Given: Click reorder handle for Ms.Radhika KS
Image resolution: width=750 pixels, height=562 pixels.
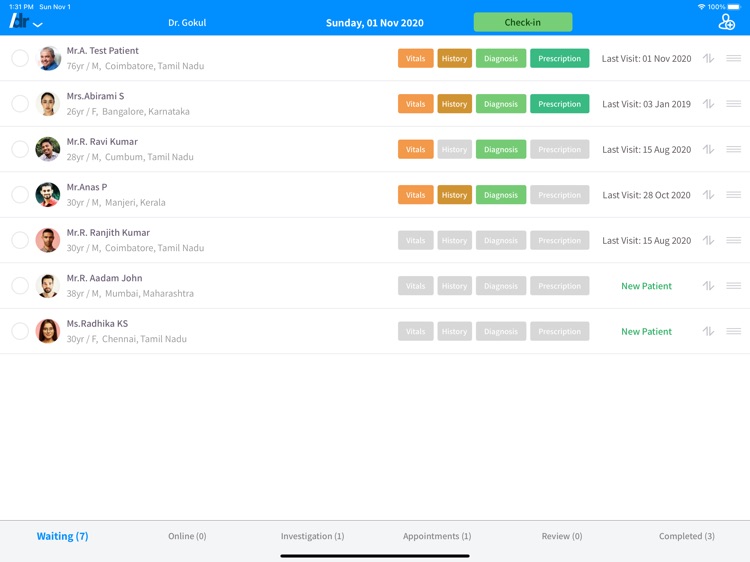Looking at the screenshot, I should tap(734, 331).
